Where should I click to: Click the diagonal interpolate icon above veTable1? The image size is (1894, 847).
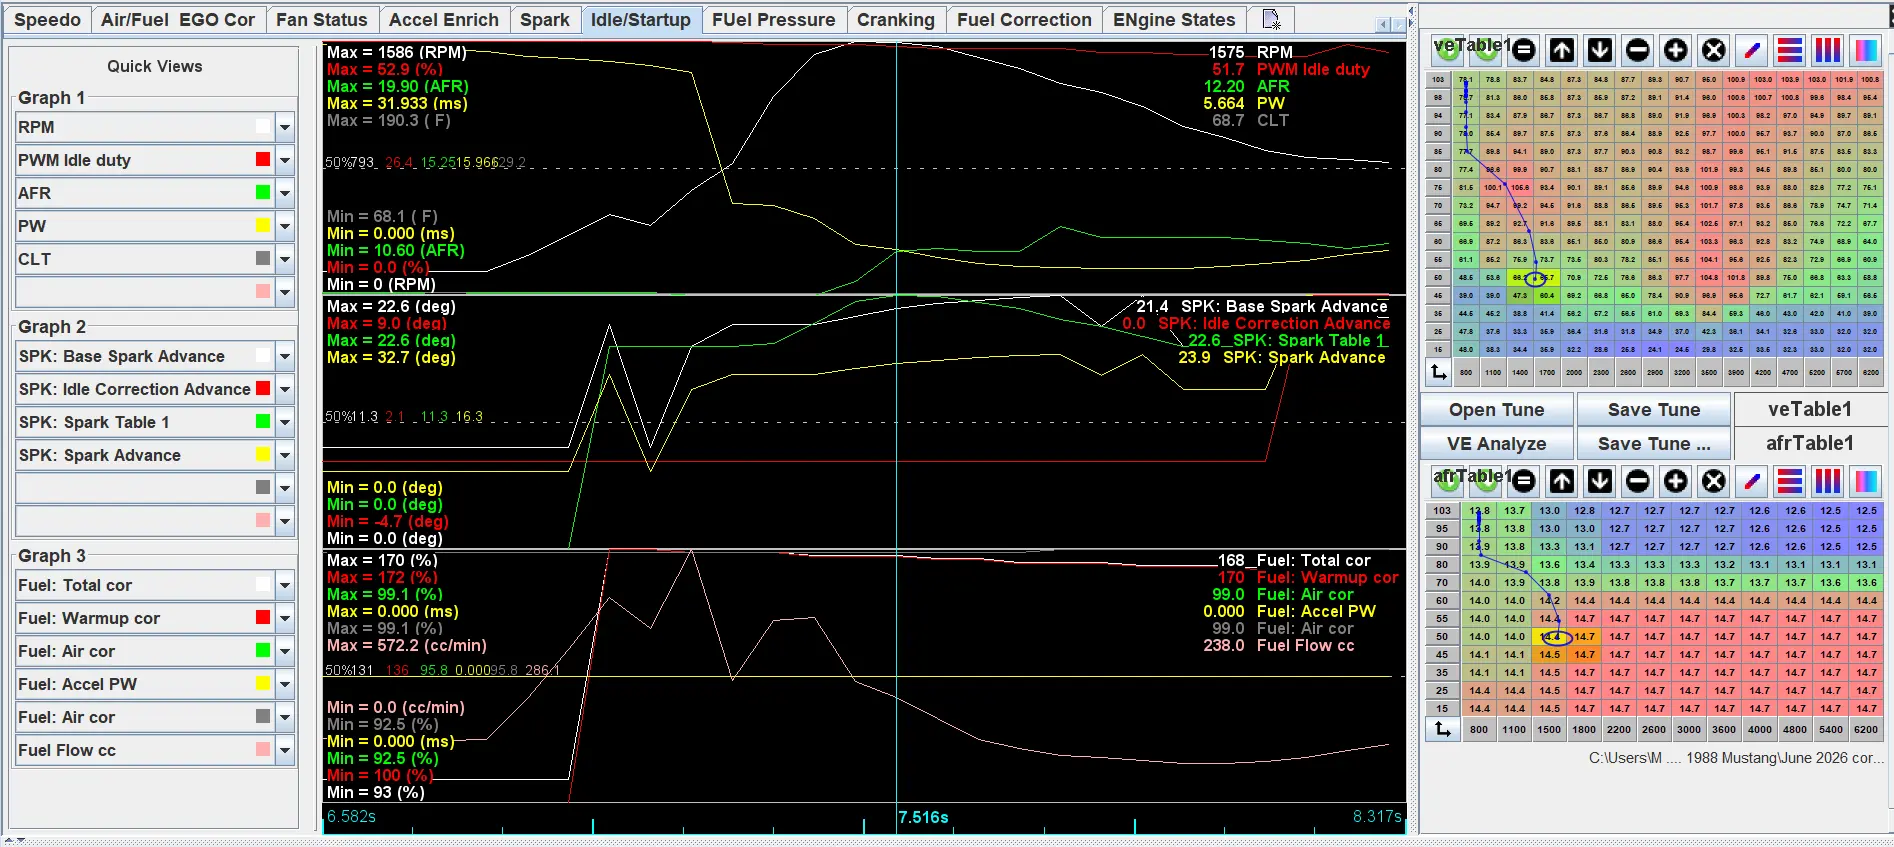(x=1752, y=50)
